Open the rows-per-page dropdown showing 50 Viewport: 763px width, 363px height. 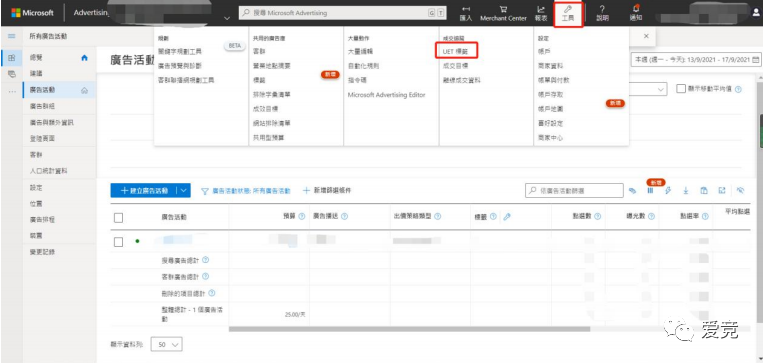tap(166, 344)
